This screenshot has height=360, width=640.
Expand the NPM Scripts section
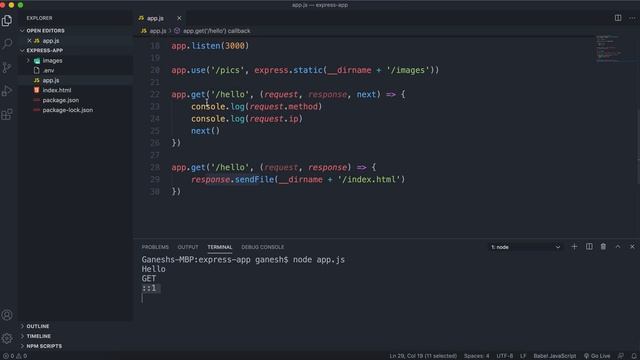point(44,346)
